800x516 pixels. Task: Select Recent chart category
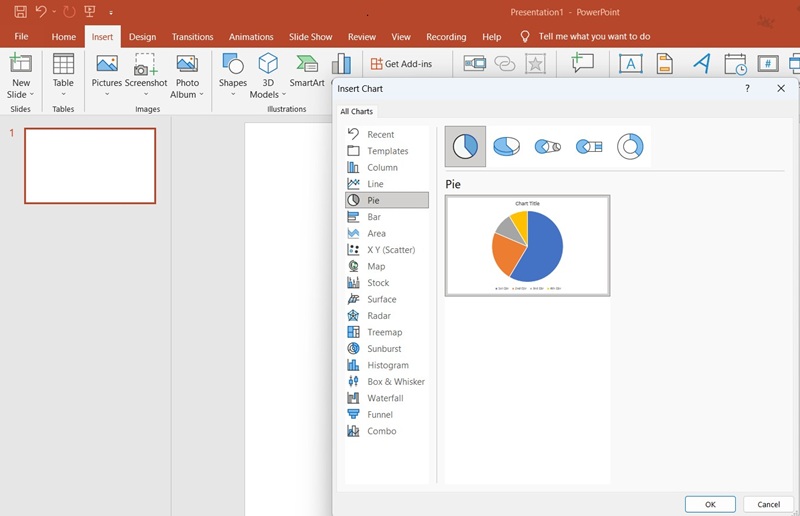(387, 134)
